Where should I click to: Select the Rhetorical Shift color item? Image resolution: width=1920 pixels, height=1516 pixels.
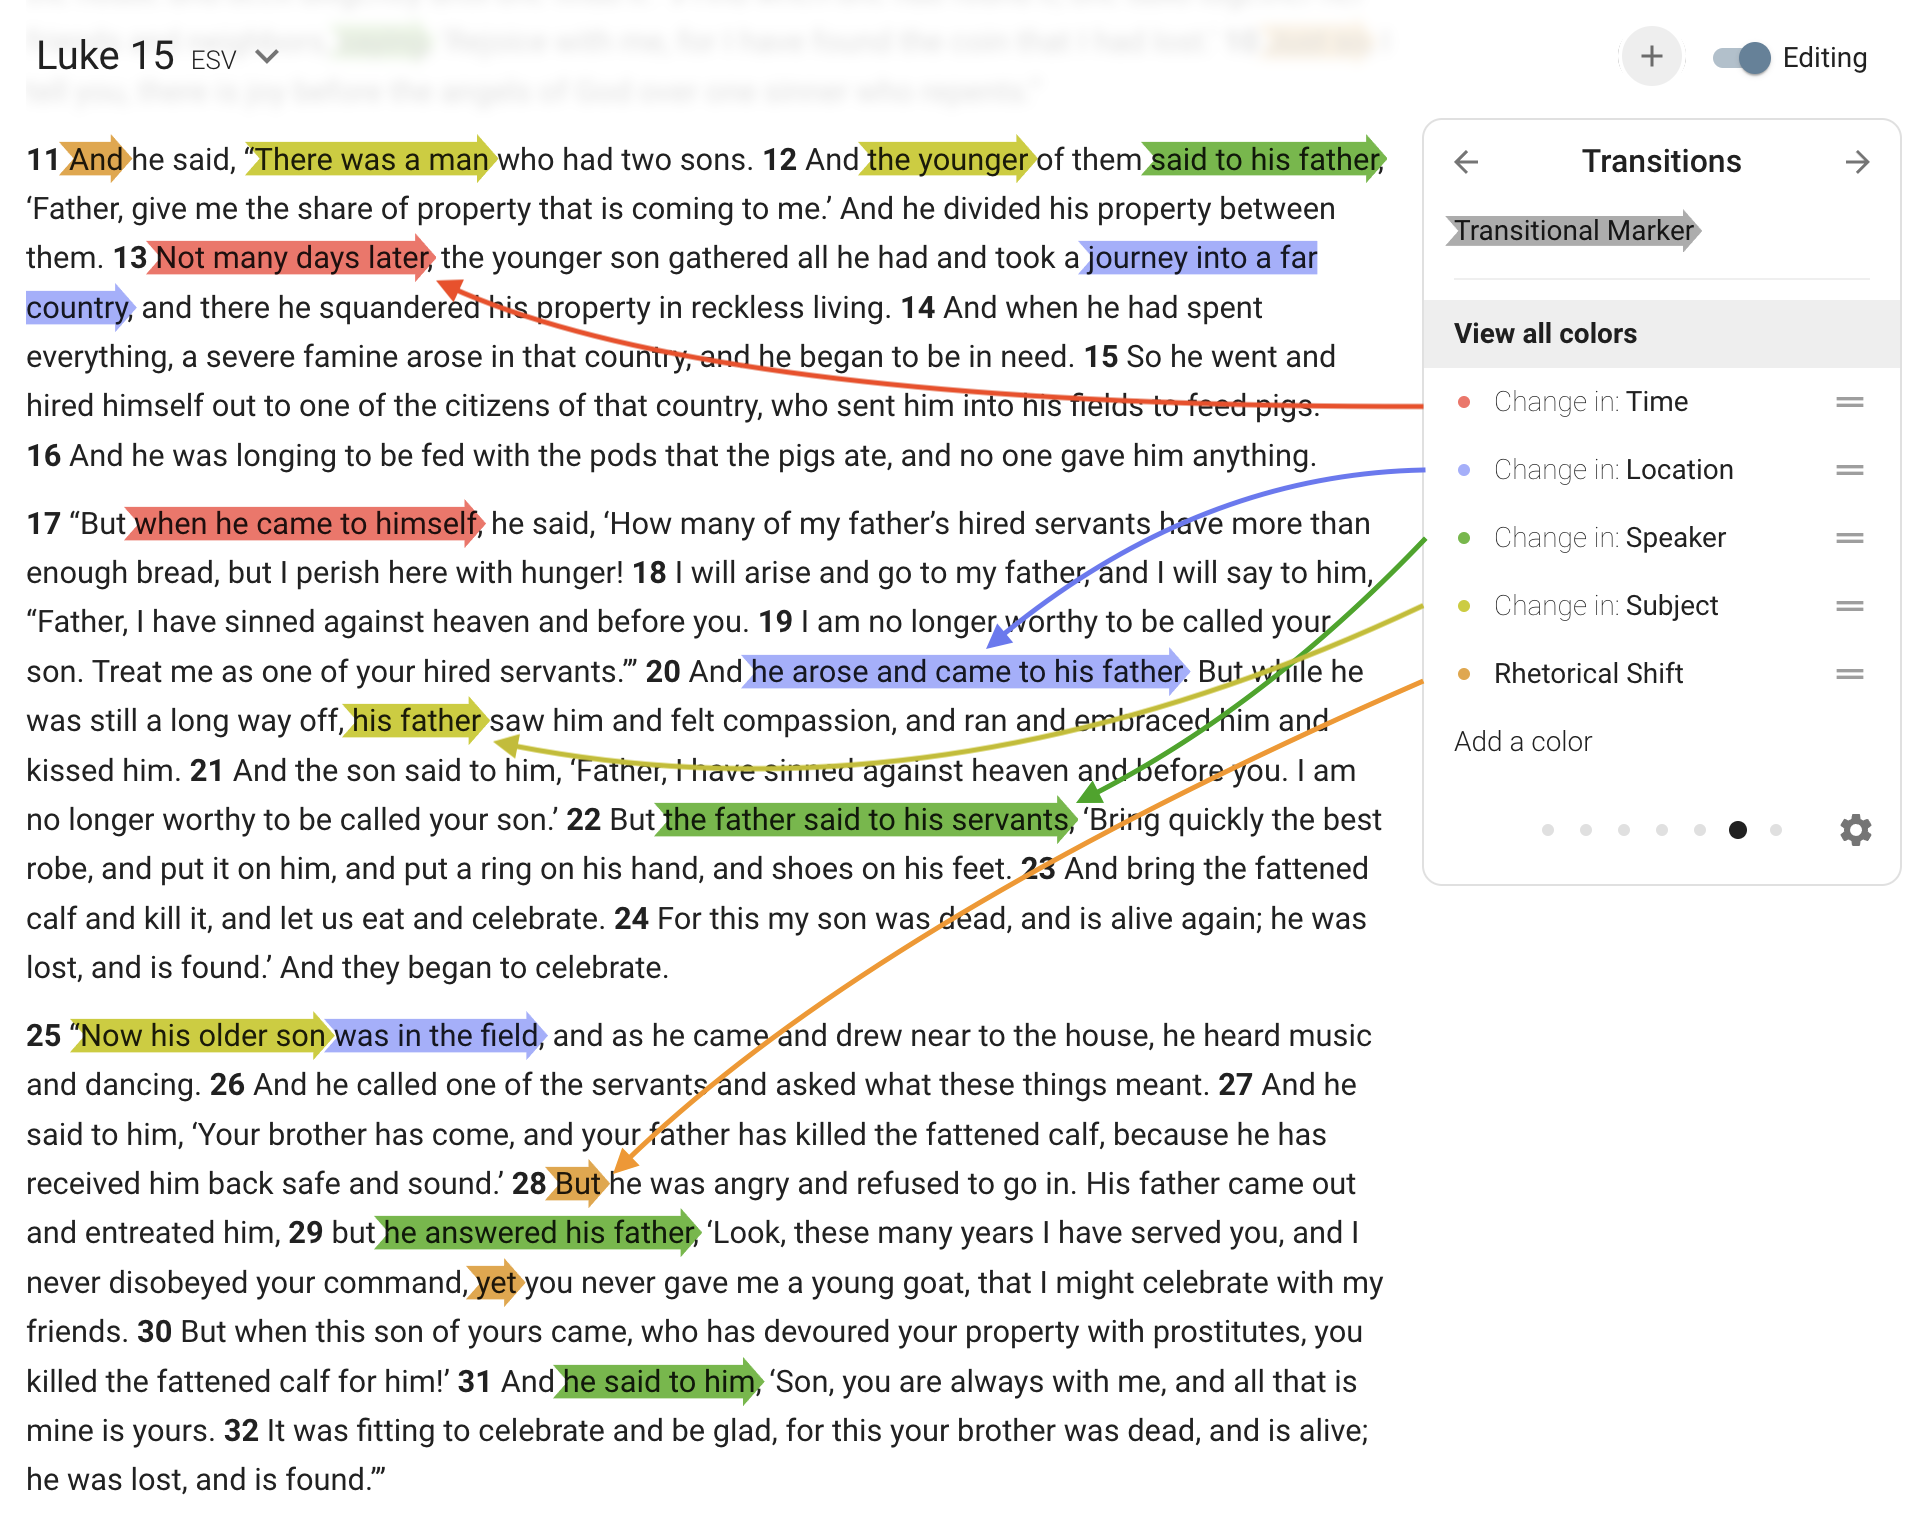pos(1588,674)
